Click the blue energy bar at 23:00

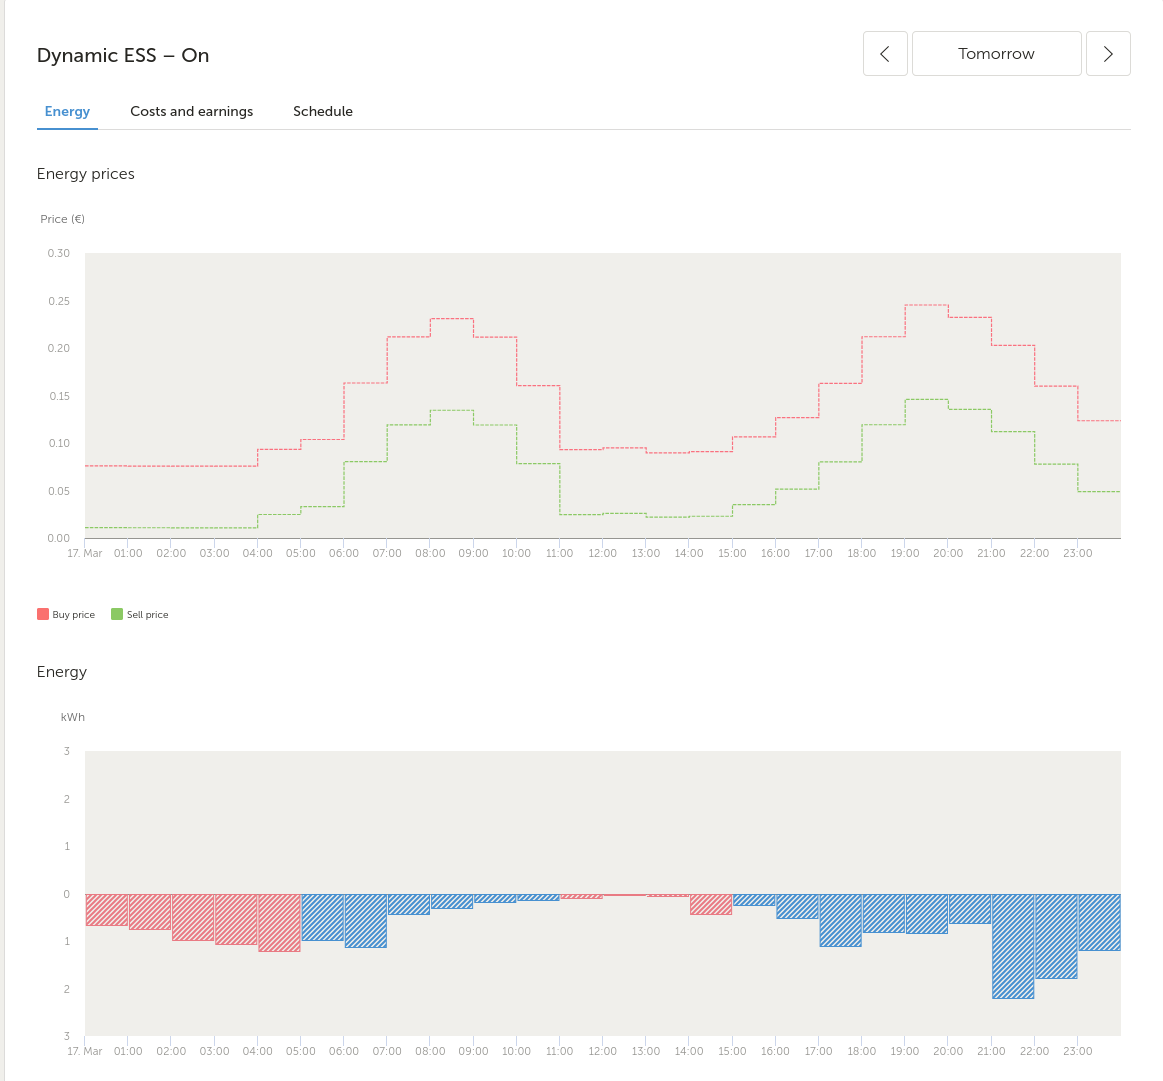coord(1099,922)
